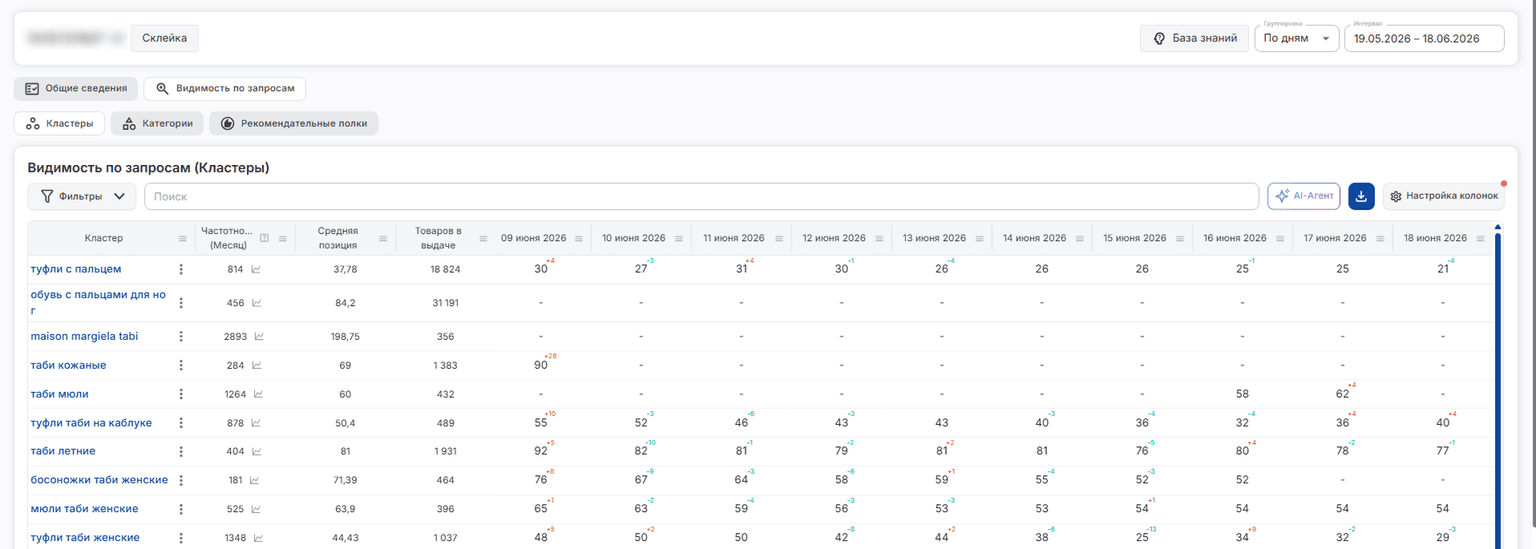
Task: Open the туфли таби на каблуке cluster link
Action: (x=91, y=423)
